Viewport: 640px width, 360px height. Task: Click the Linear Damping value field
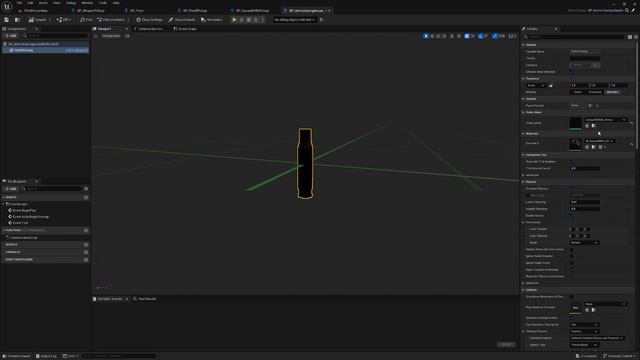click(584, 202)
